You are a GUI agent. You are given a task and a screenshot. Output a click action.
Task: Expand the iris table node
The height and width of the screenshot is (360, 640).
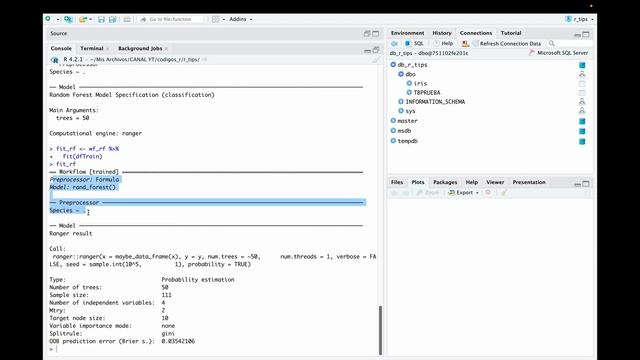click(x=409, y=83)
